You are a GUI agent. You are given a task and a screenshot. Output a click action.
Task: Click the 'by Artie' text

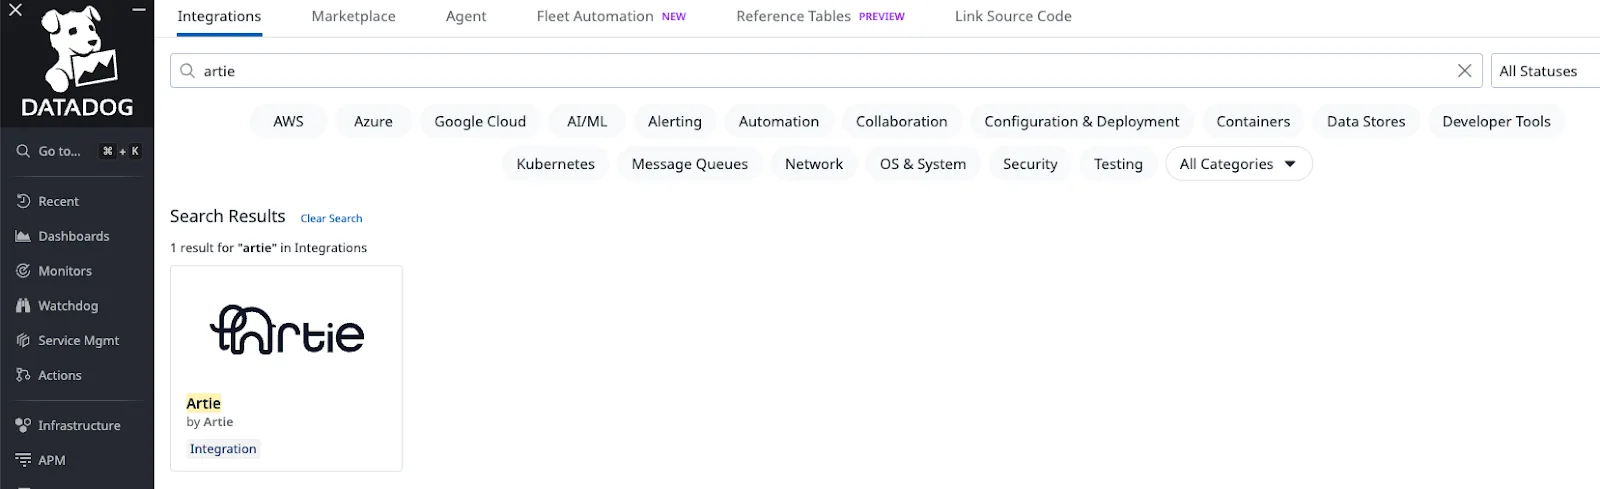209,422
